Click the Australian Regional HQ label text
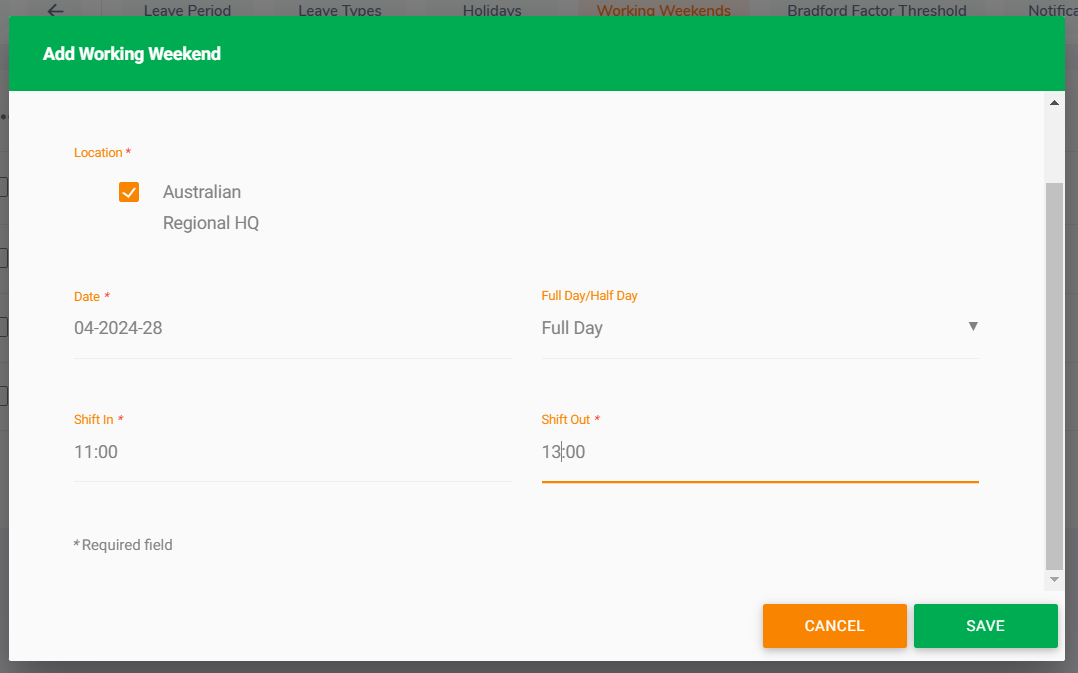 click(x=210, y=207)
